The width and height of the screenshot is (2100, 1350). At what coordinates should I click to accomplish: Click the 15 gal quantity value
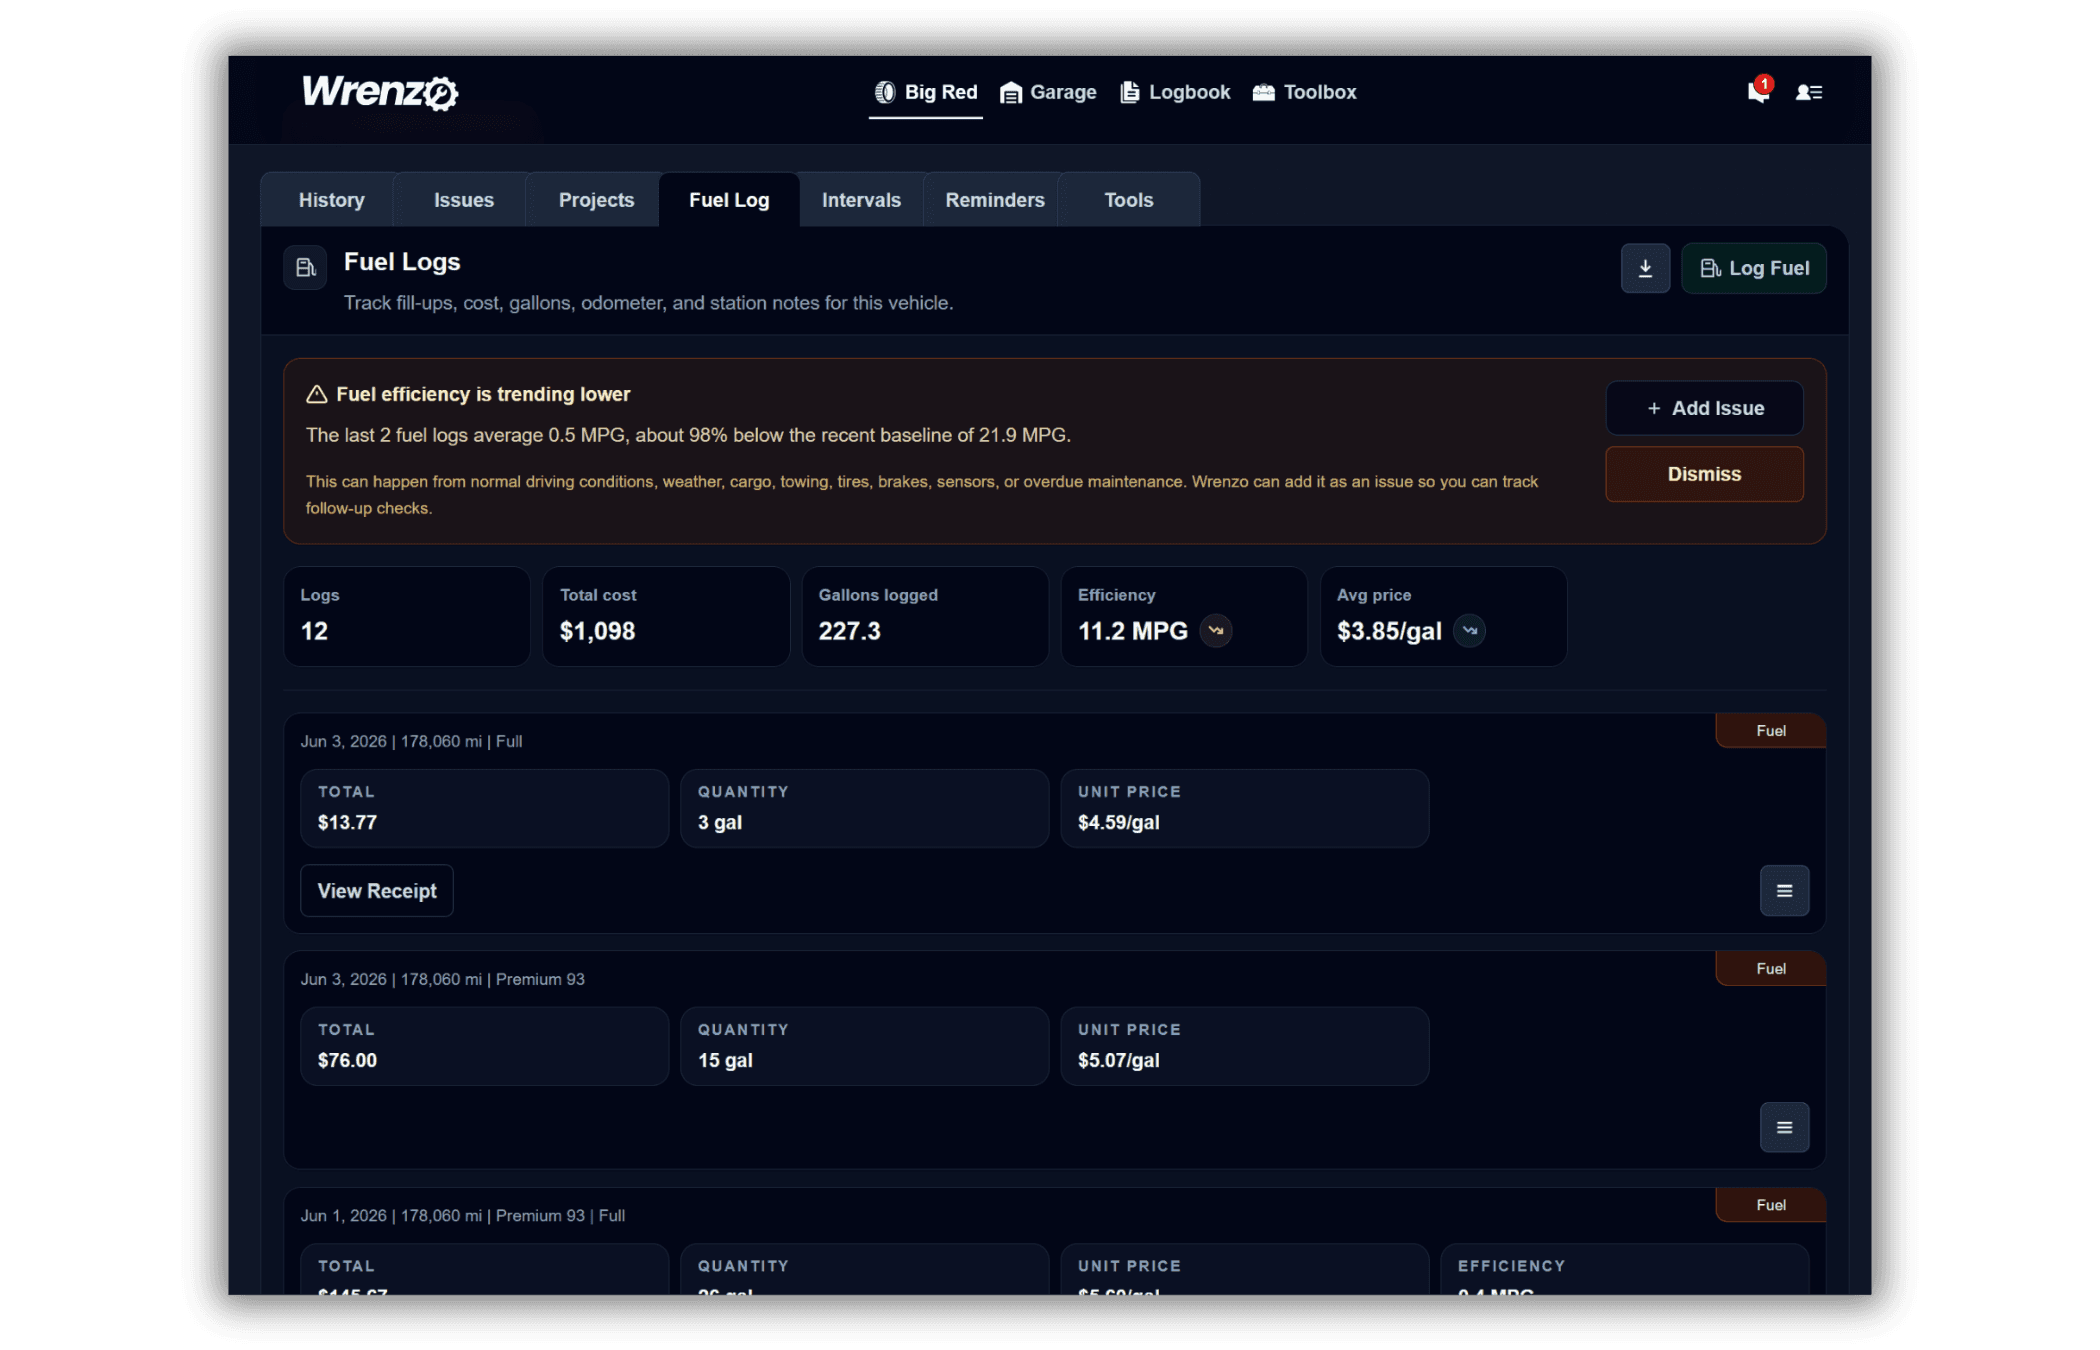click(x=725, y=1060)
